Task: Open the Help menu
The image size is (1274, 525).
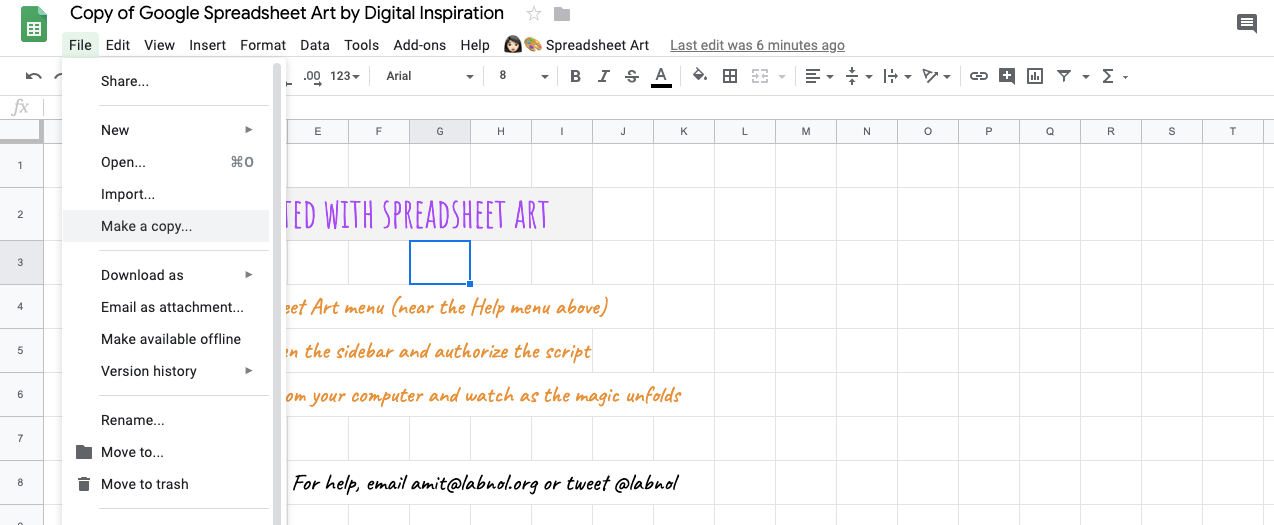Action: coord(475,45)
